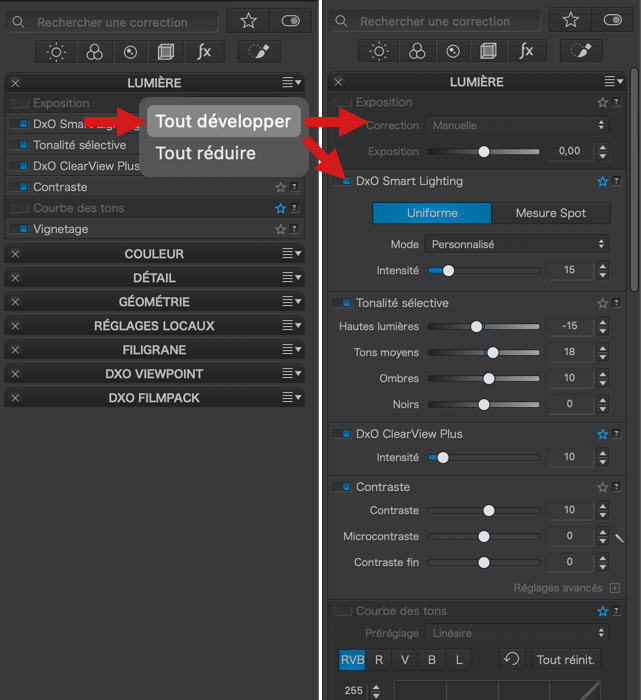Screen dimensions: 641x700
Task: Click the Ombres value field
Action: pos(570,378)
